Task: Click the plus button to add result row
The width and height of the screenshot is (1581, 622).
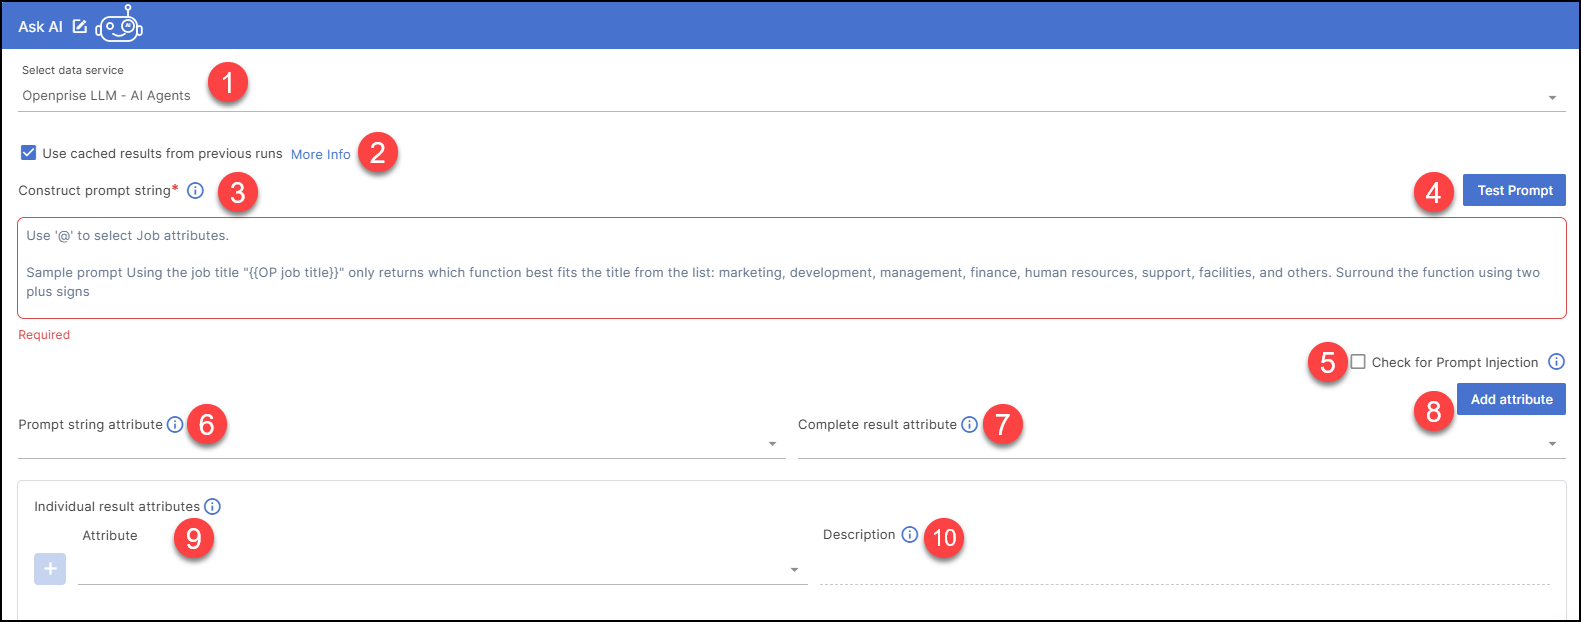Action: click(50, 569)
